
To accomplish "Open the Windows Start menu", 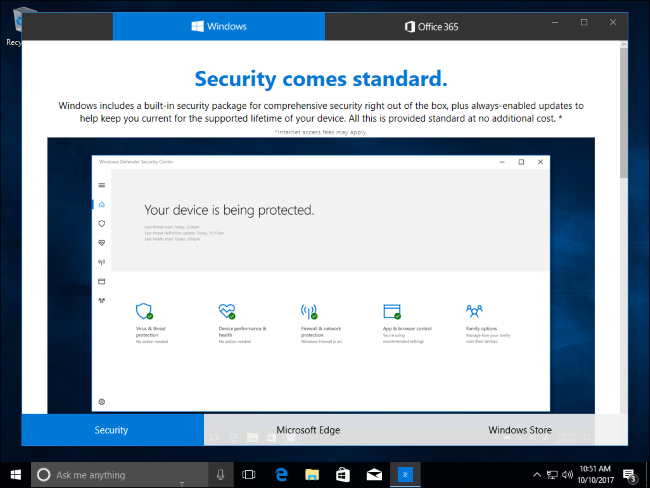I will [x=16, y=475].
